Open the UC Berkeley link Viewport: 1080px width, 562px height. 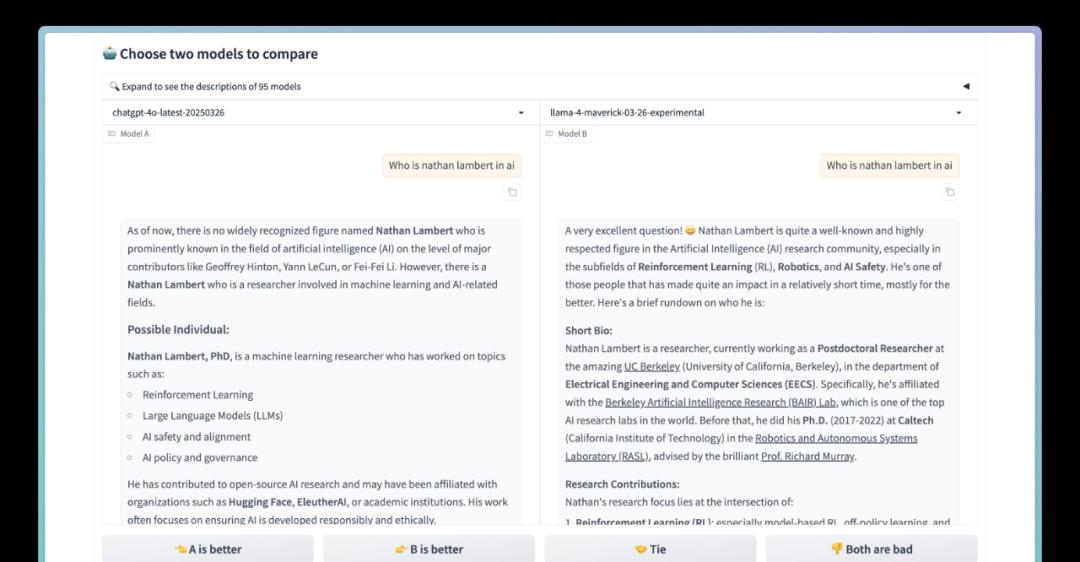pyautogui.click(x=652, y=366)
